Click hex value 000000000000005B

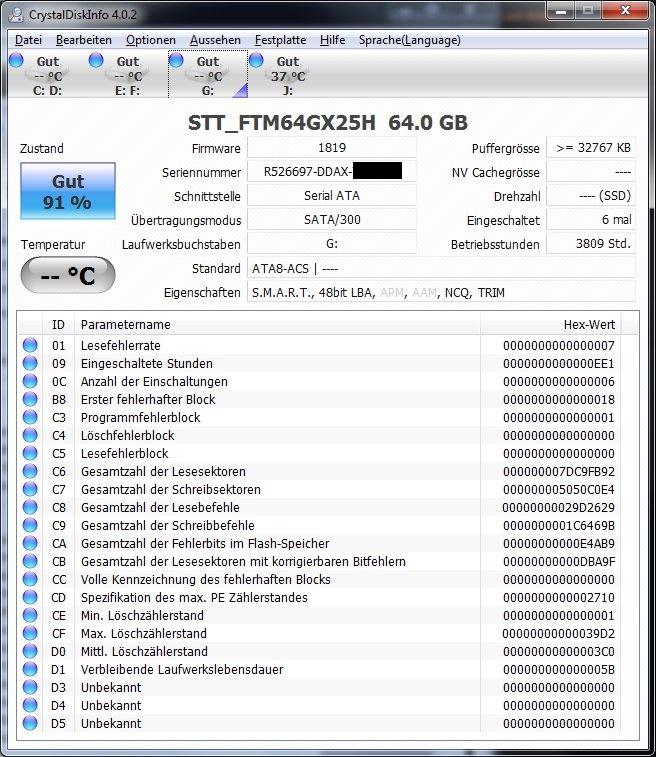[x=558, y=670]
